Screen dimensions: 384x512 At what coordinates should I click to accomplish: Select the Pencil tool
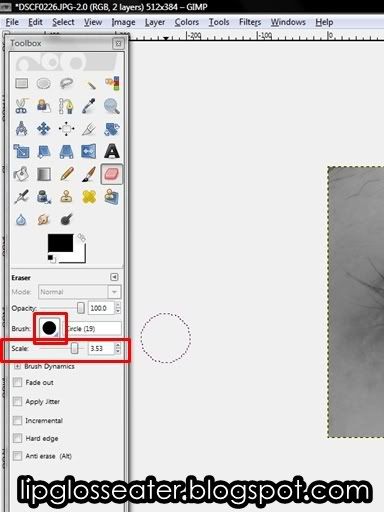click(x=67, y=174)
